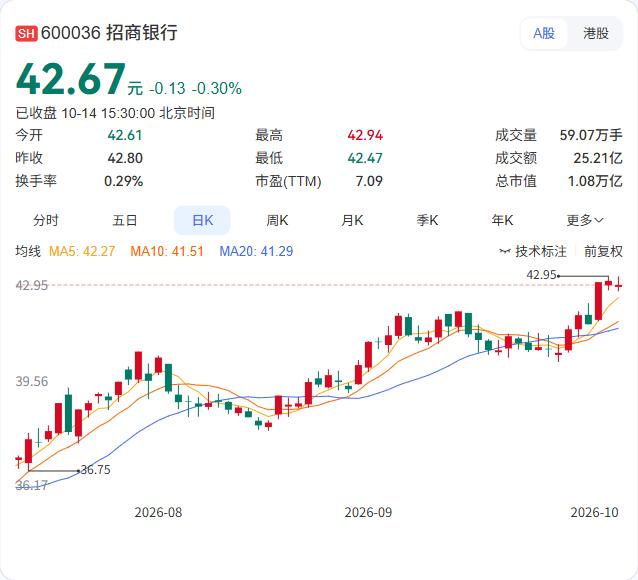The image size is (638, 580).
Task: Select the 周K chart tab
Action: (x=277, y=221)
